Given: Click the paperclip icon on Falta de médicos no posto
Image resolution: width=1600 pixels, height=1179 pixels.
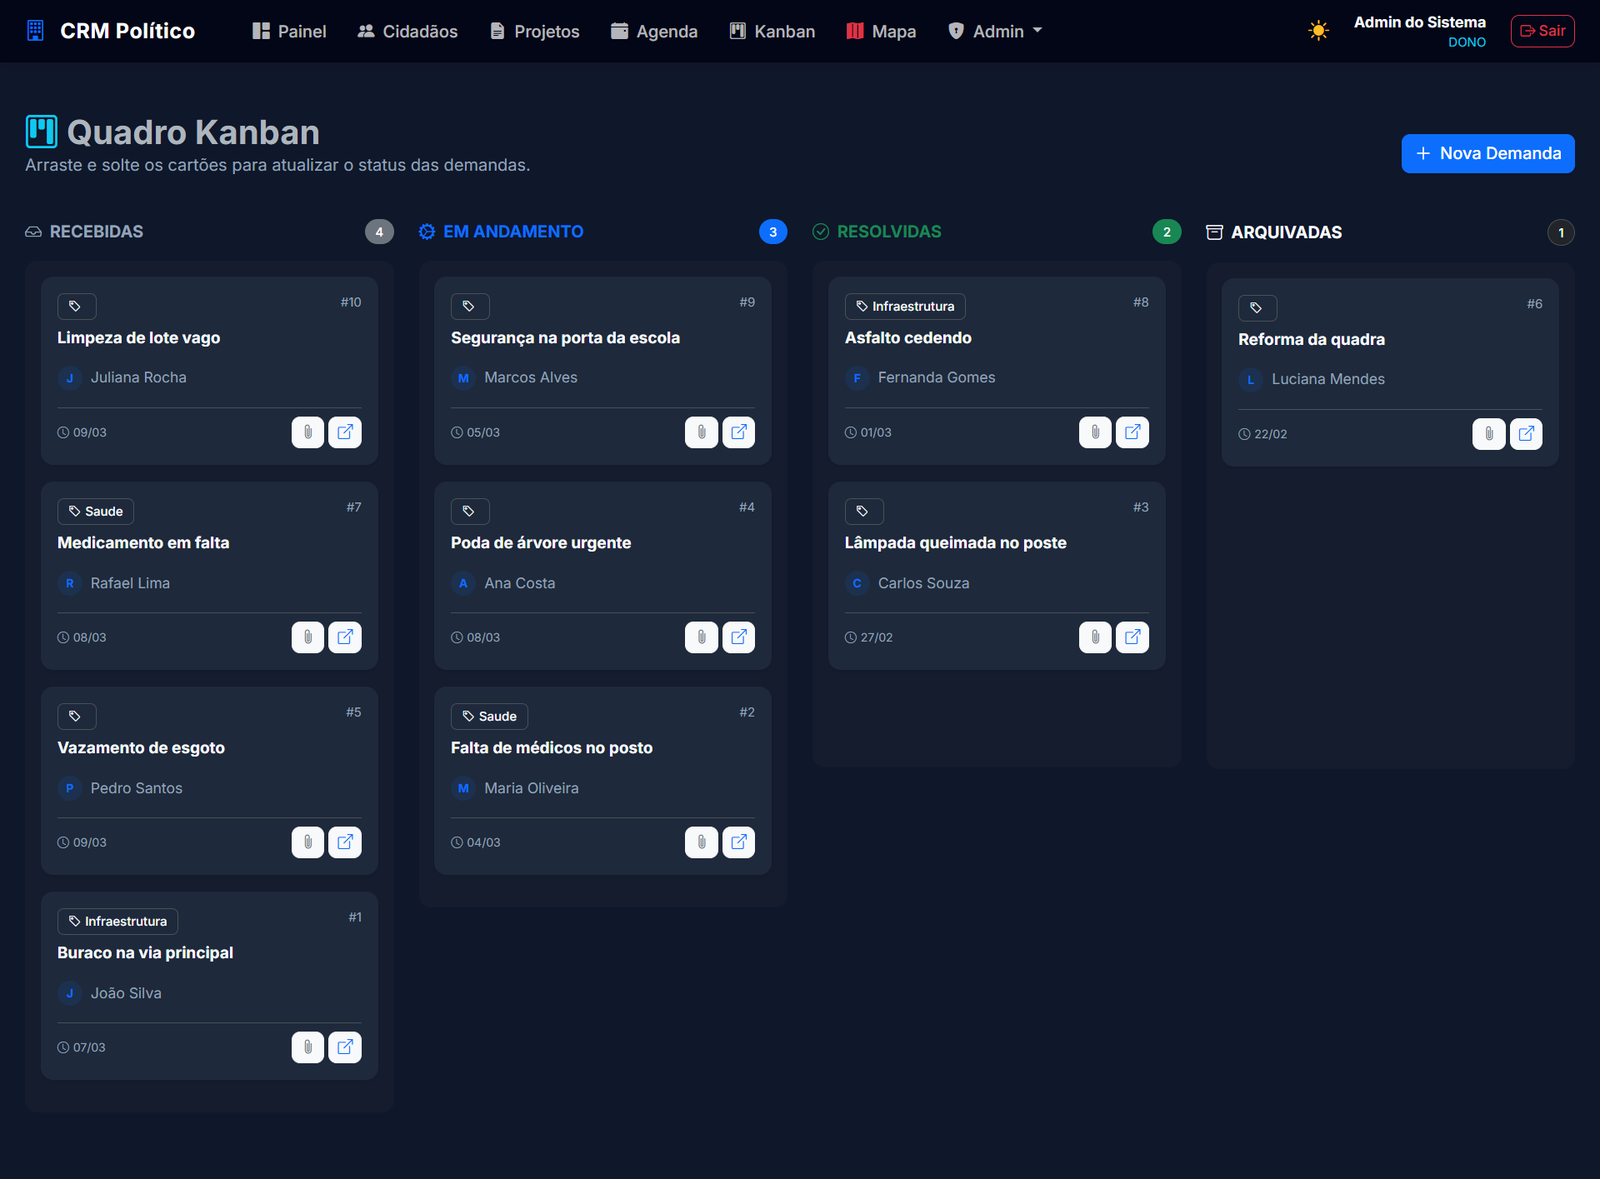Looking at the screenshot, I should coord(701,842).
